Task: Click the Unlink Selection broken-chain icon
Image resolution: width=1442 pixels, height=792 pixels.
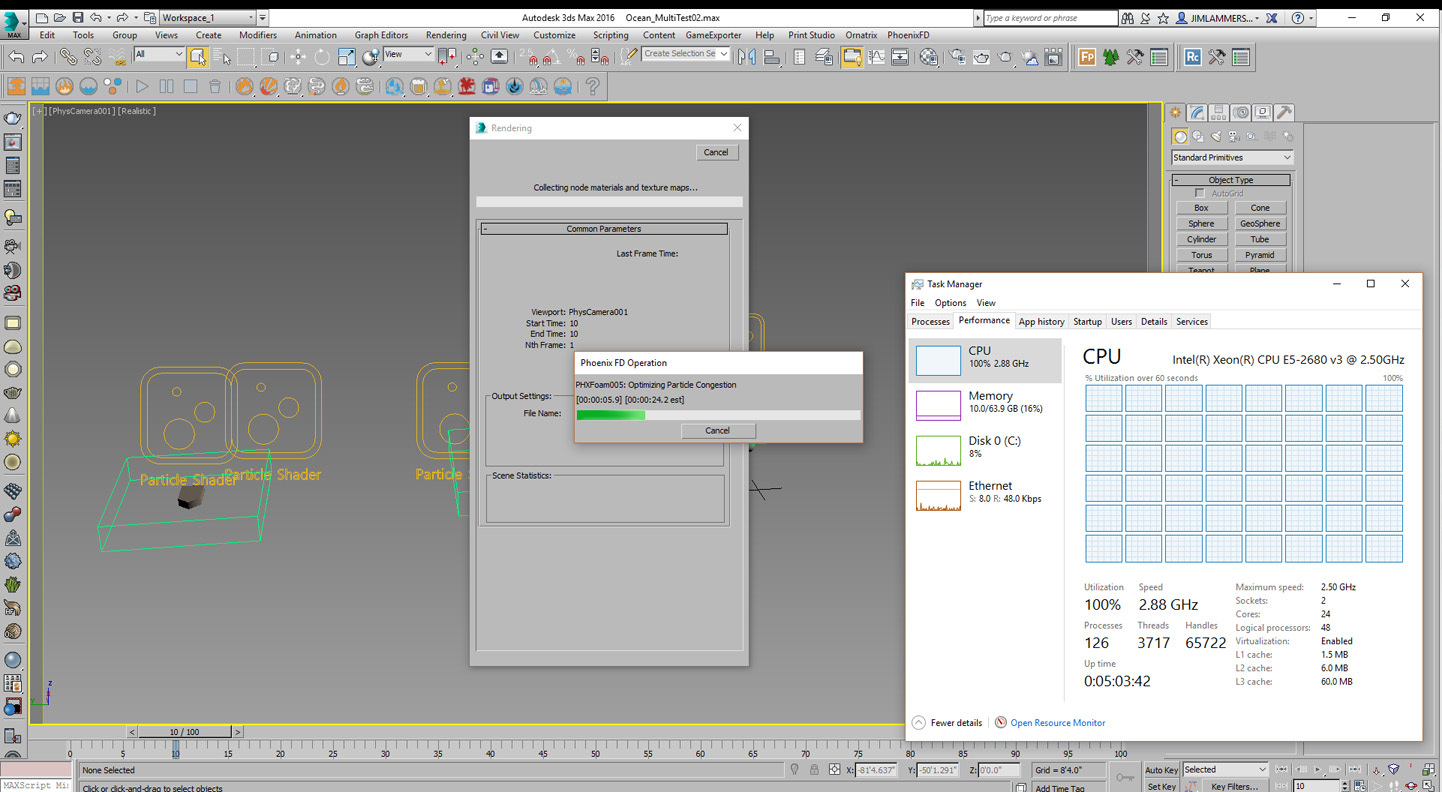Action: [x=92, y=57]
